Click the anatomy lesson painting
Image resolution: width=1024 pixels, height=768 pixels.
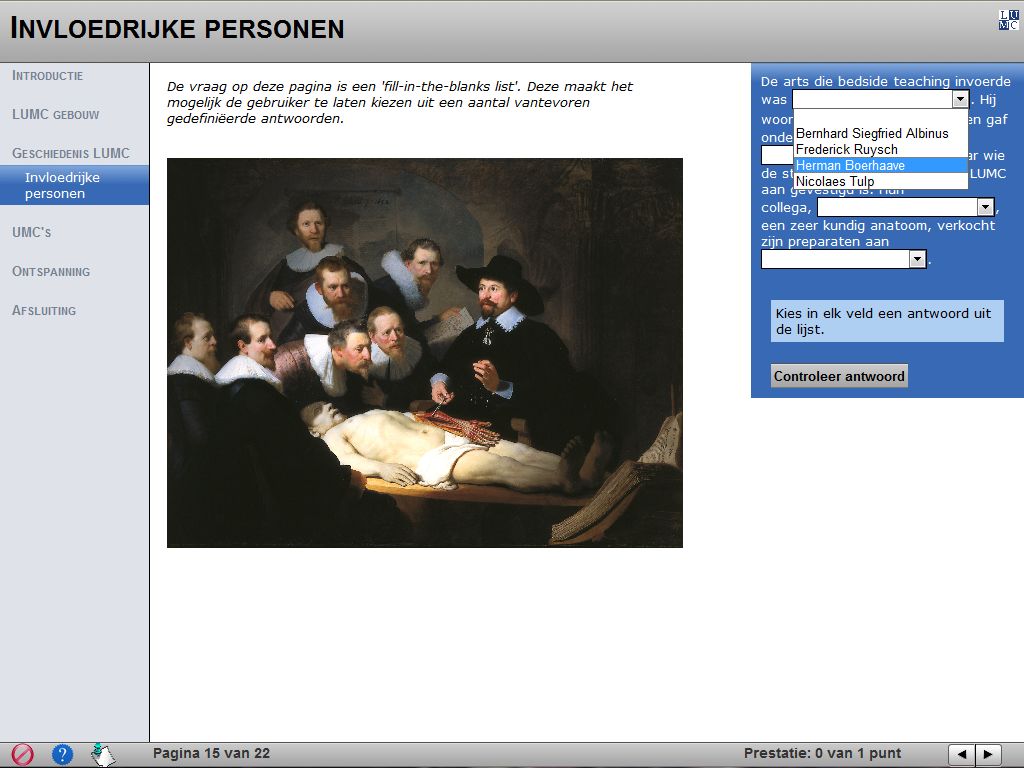(x=425, y=353)
